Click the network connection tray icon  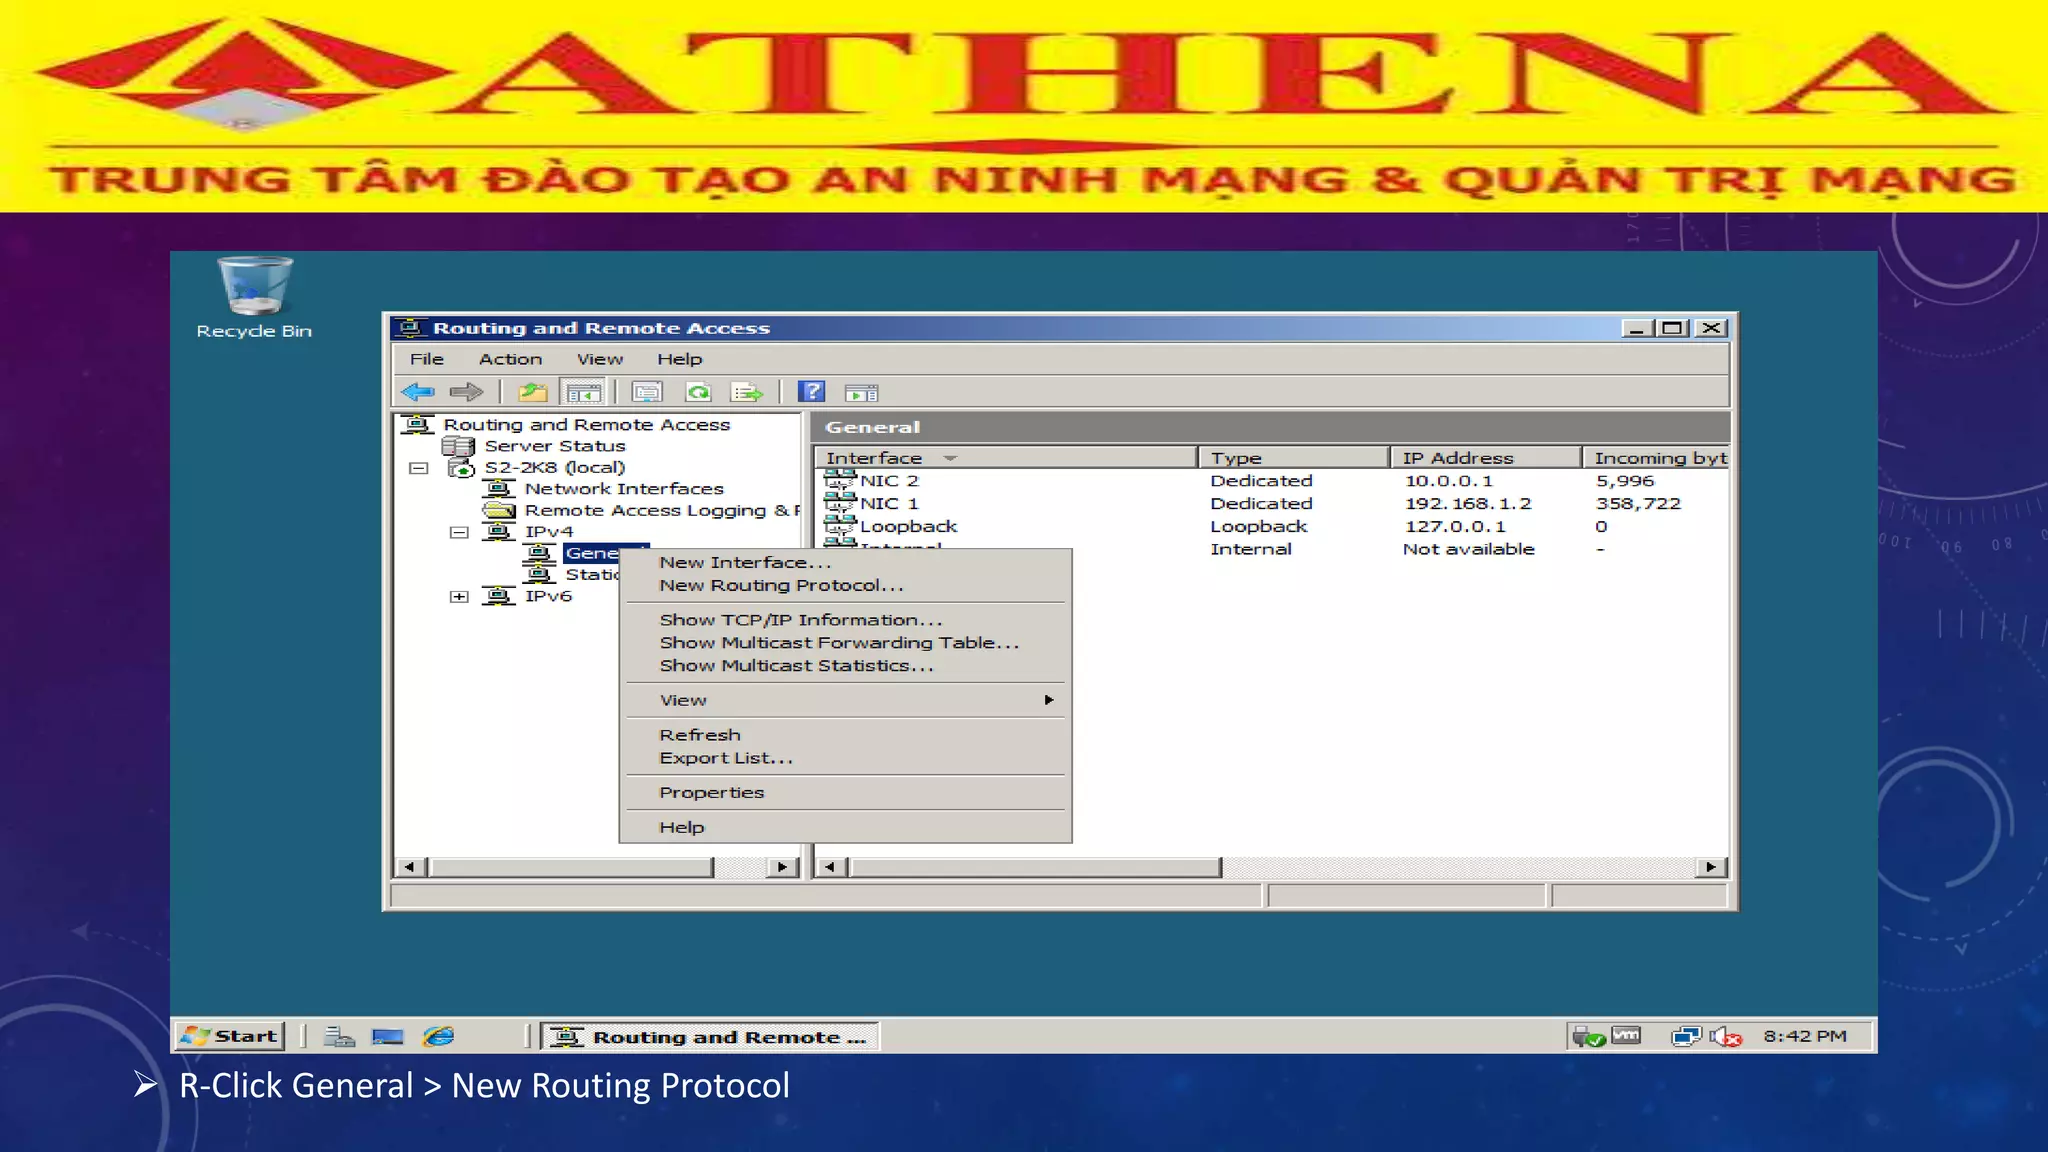[1686, 1037]
